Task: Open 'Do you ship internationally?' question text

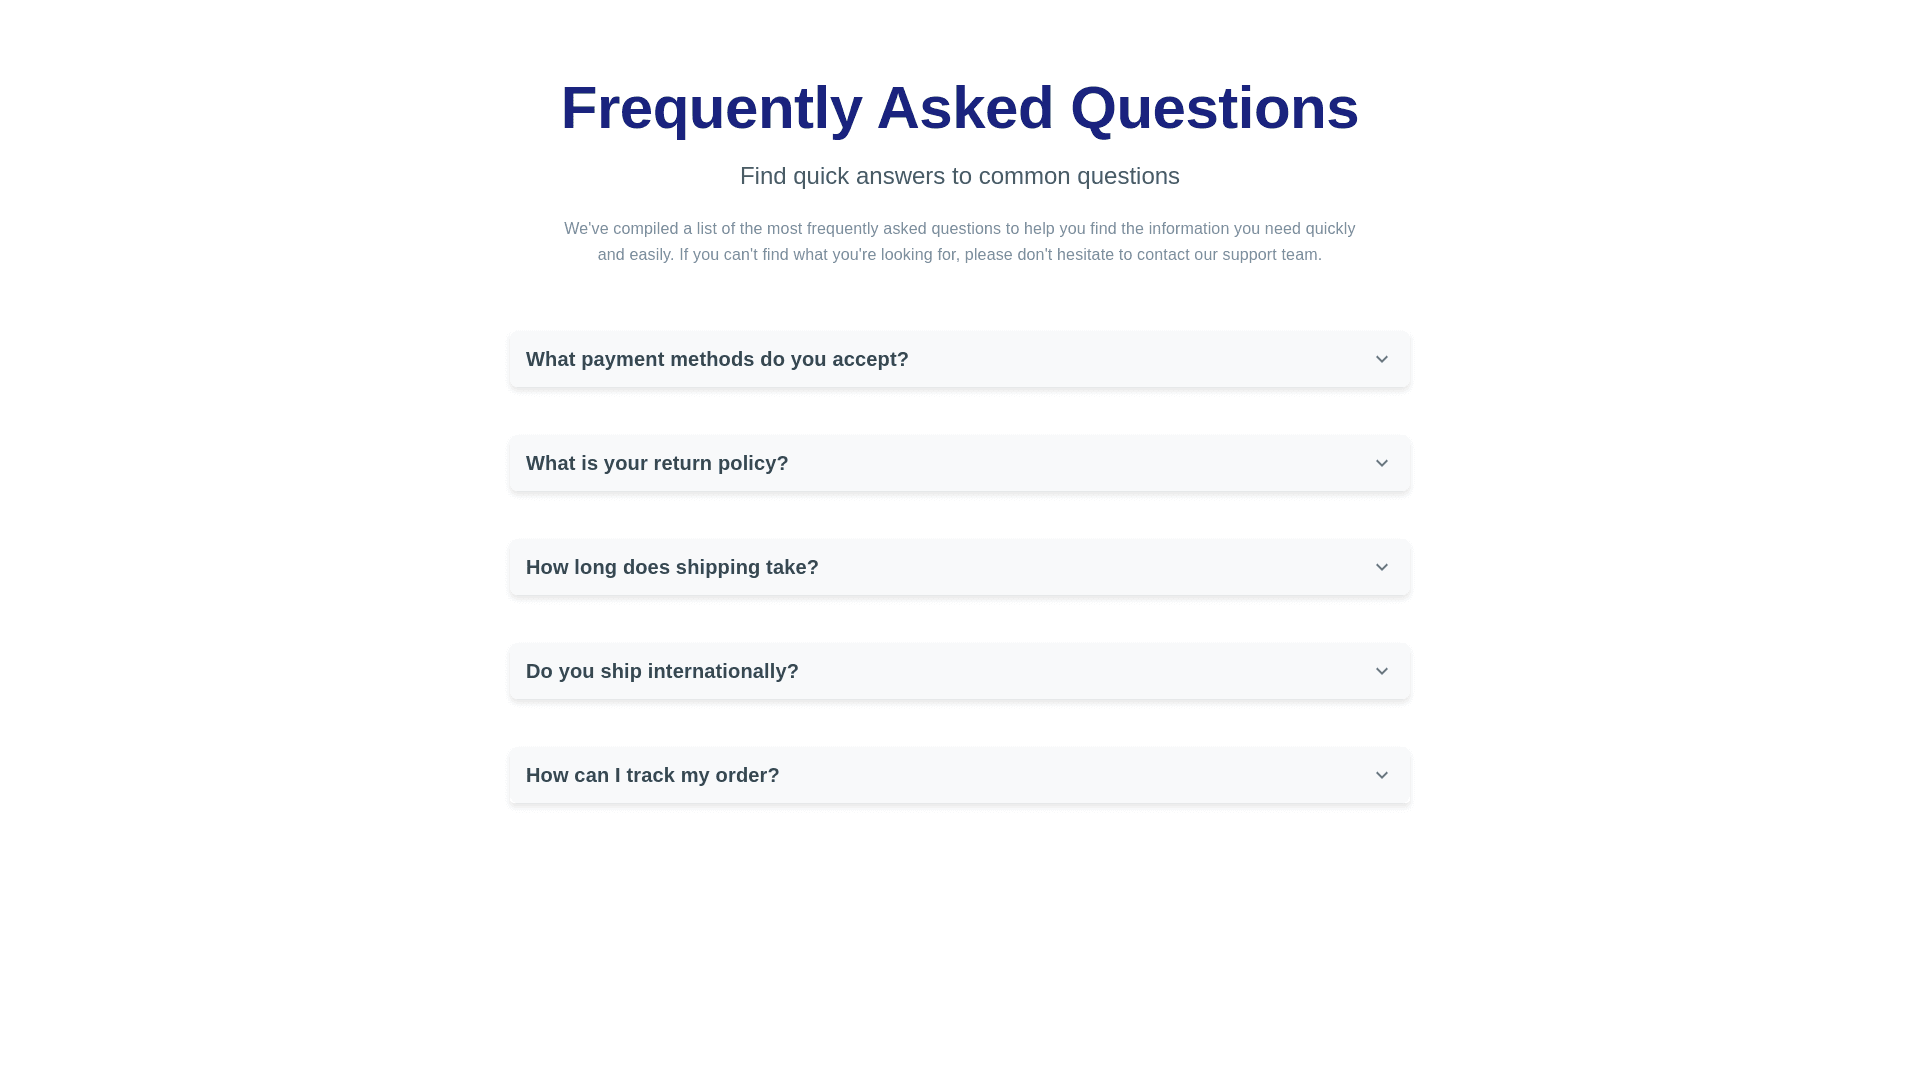Action: [662, 671]
